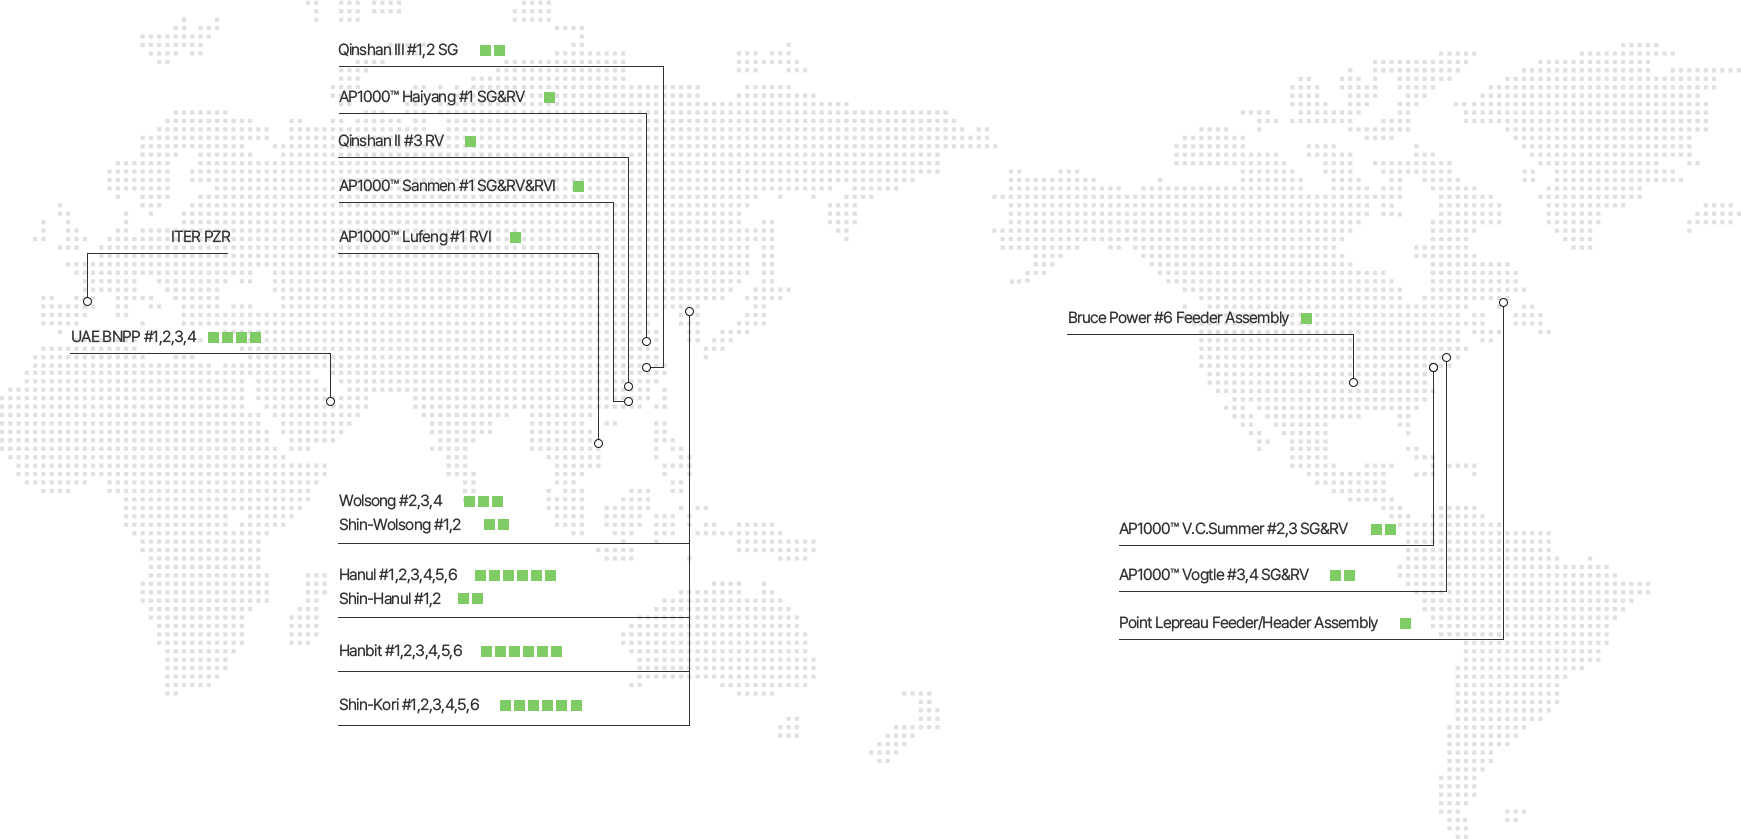1741x839 pixels.
Task: Click the Shin-Hanul #1,2 label
Action: point(390,599)
